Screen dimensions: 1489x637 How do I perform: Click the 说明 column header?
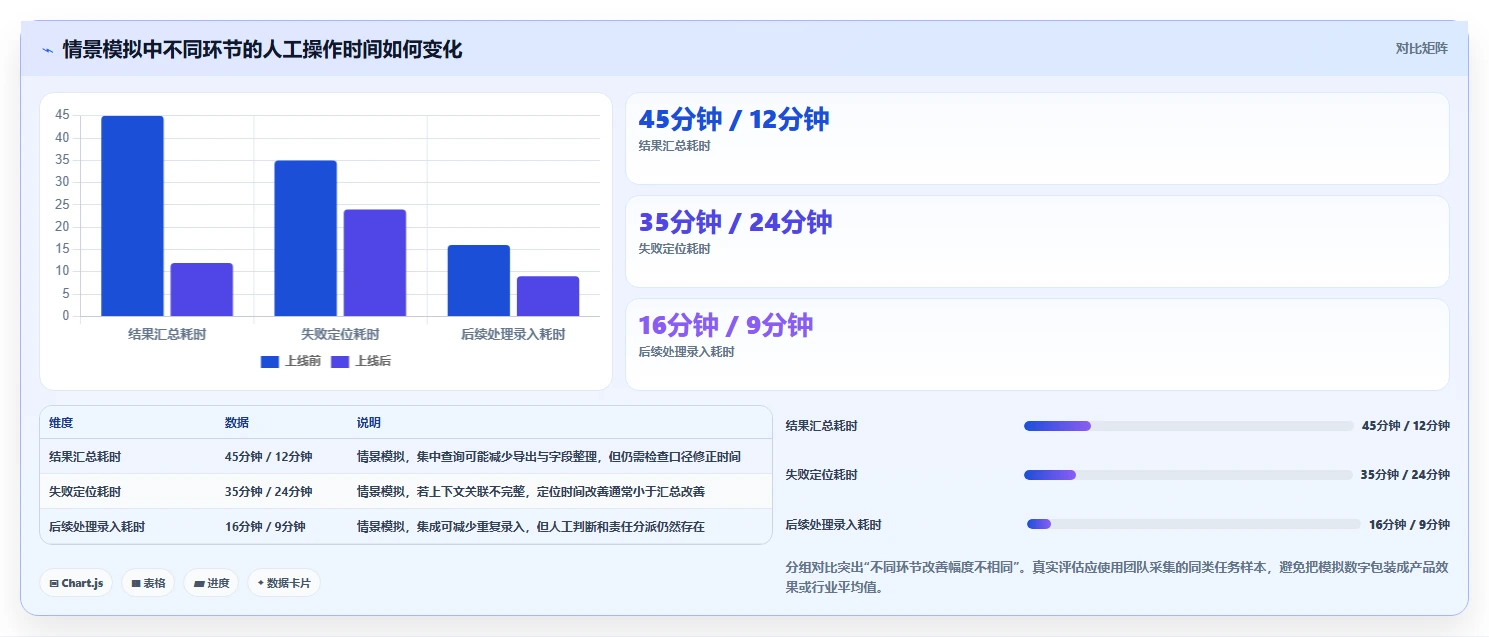tap(369, 423)
